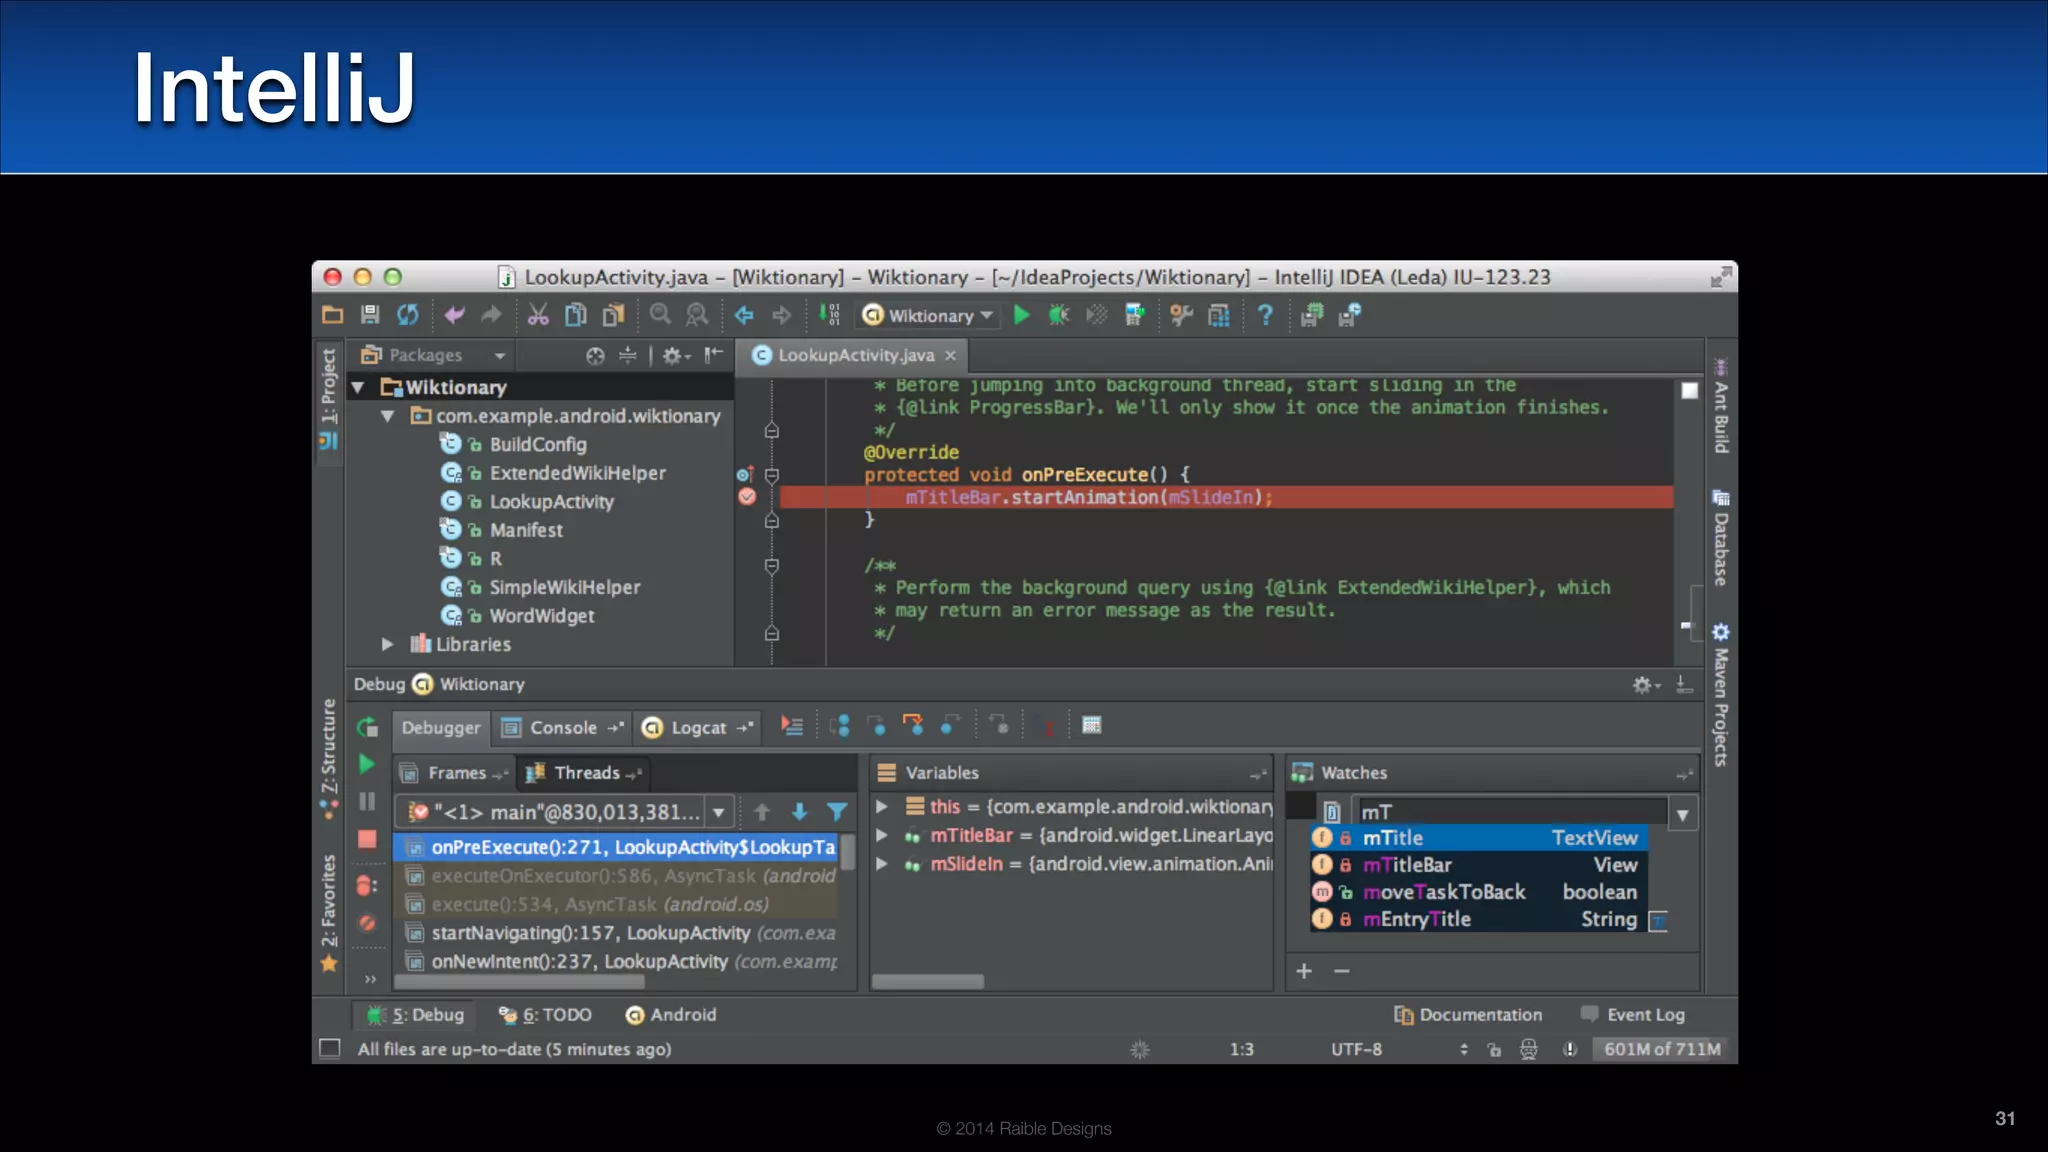The width and height of the screenshot is (2048, 1152).
Task: Cut selection with the scissors icon
Action: click(x=538, y=316)
